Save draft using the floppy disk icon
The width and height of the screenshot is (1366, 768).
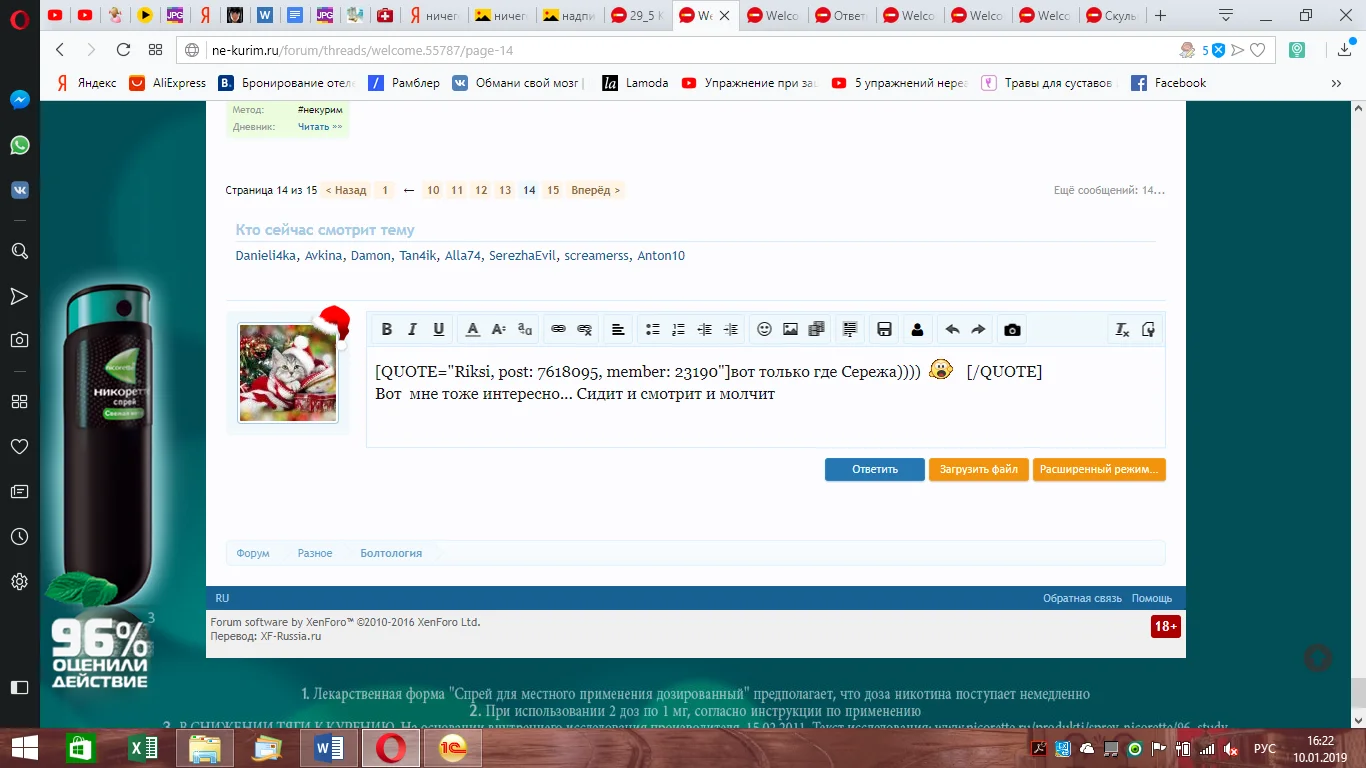coord(885,330)
